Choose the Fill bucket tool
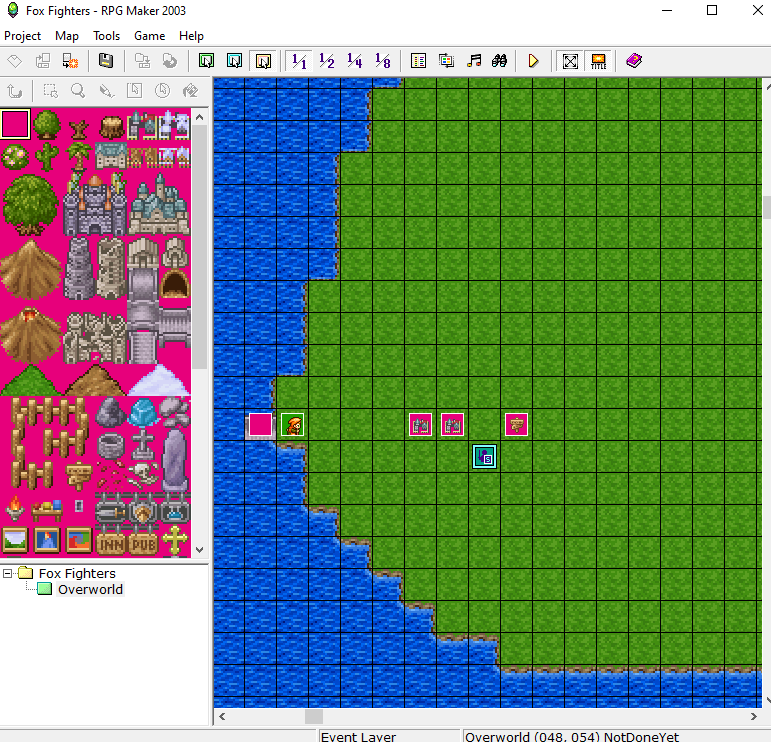Screen dimensions: 771x742 [x=190, y=90]
